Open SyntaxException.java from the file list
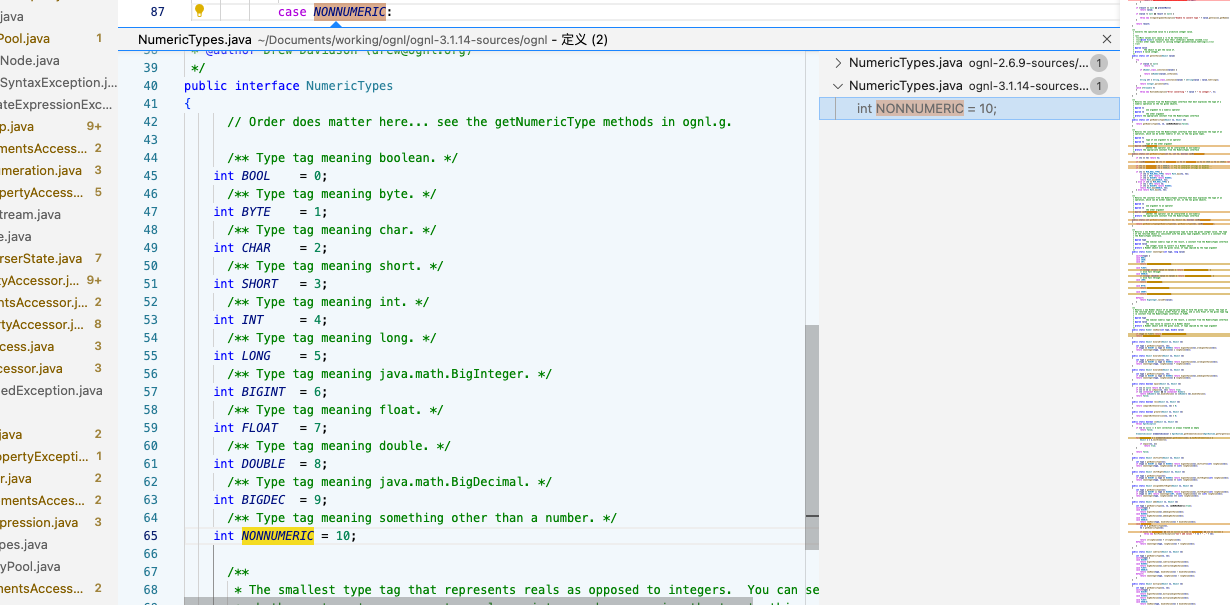Viewport: 1230px width, 605px height. 56,82
